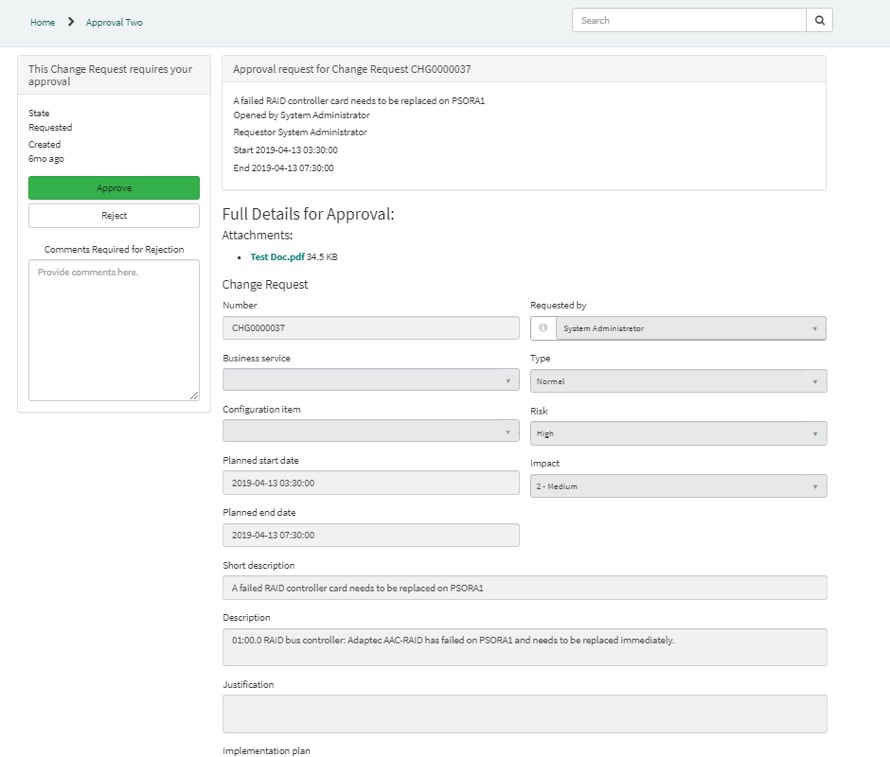Select the Number field containing CHG0000037

371,328
